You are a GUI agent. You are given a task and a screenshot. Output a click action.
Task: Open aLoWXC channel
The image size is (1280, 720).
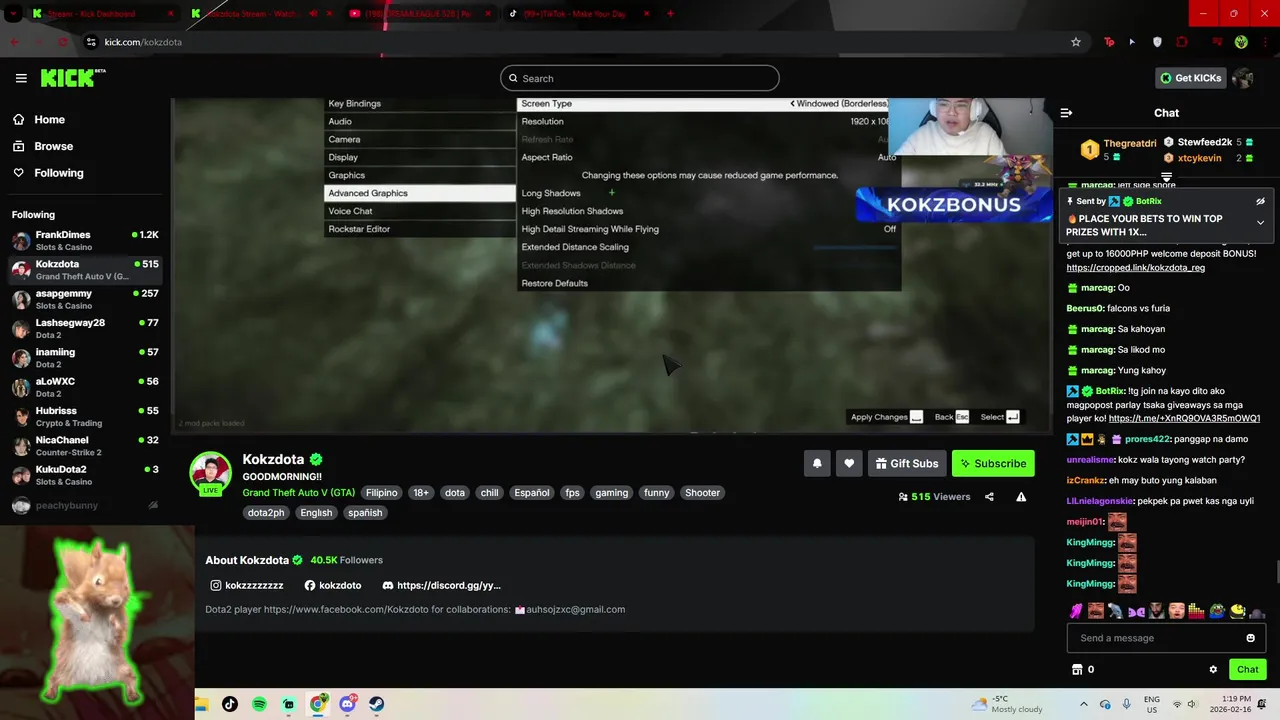point(85,387)
